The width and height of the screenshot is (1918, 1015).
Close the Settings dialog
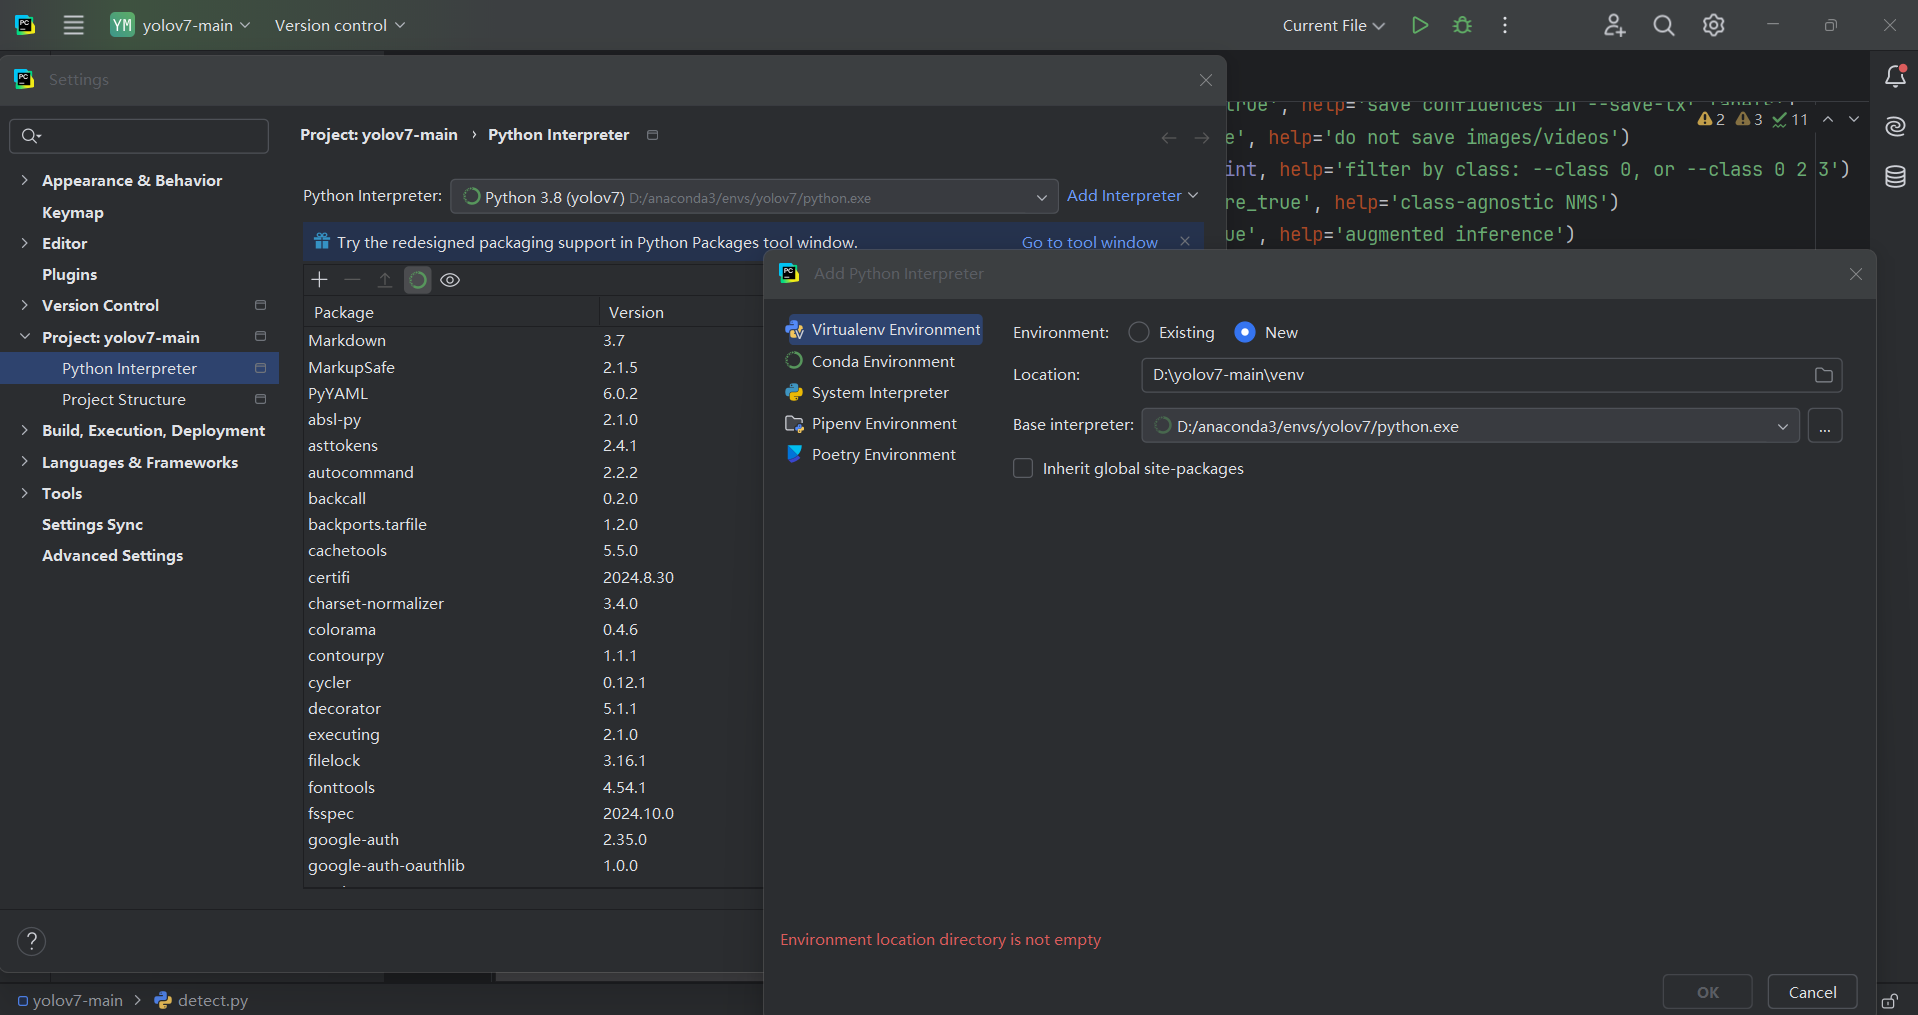[1206, 80]
